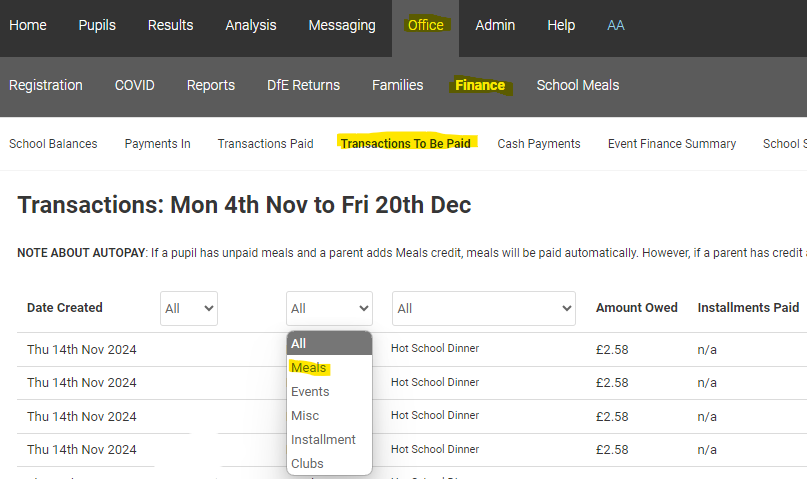The height and width of the screenshot is (479, 807).
Task: Open the Families tab
Action: [x=397, y=85]
